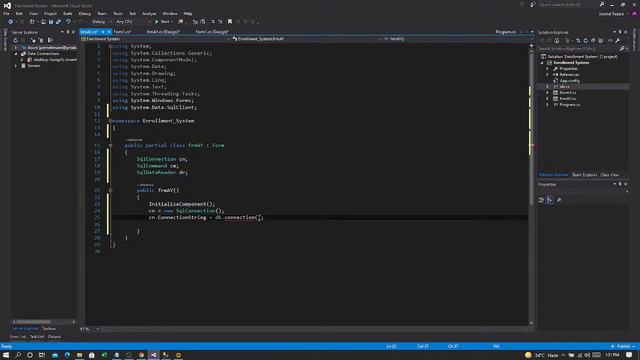Select frmAY.cs in Solution Explorer
Screen dimensions: 640x360
(x=567, y=99)
